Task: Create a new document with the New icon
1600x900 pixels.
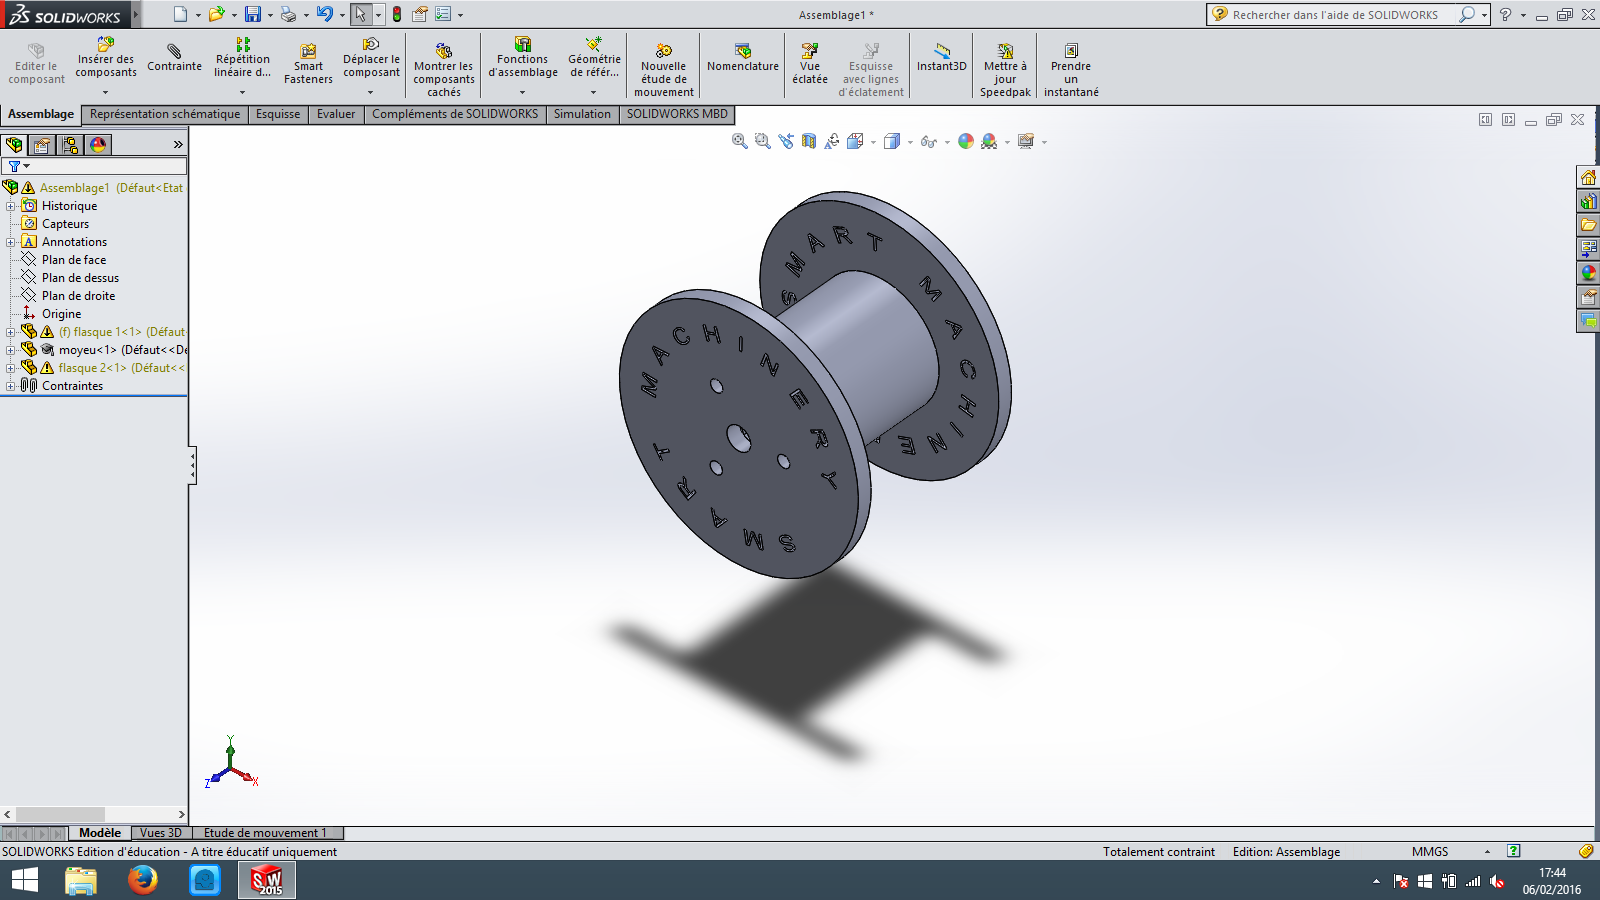Action: click(x=180, y=14)
